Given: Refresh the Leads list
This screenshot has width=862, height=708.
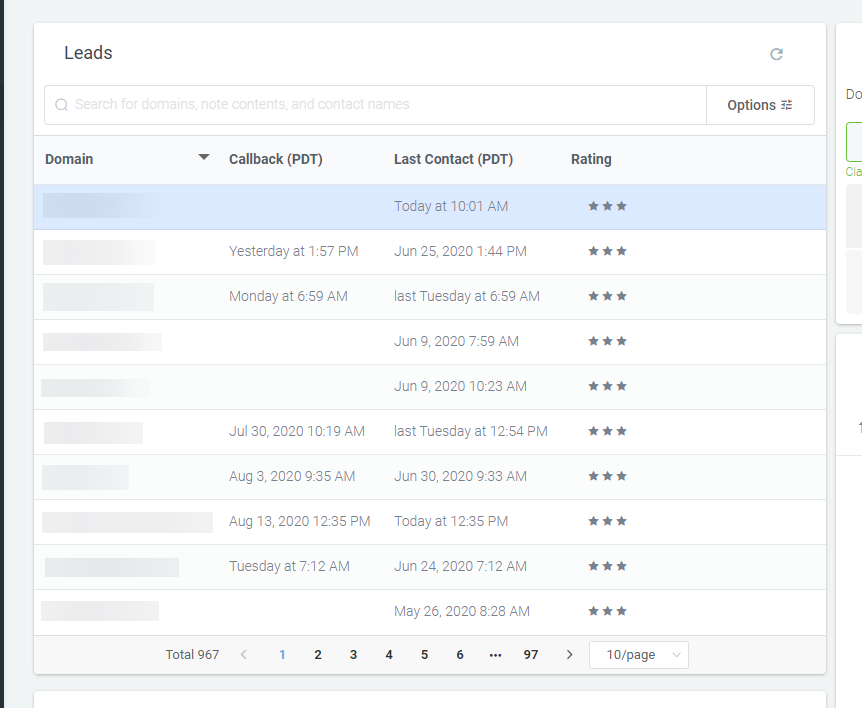Looking at the screenshot, I should click(777, 54).
